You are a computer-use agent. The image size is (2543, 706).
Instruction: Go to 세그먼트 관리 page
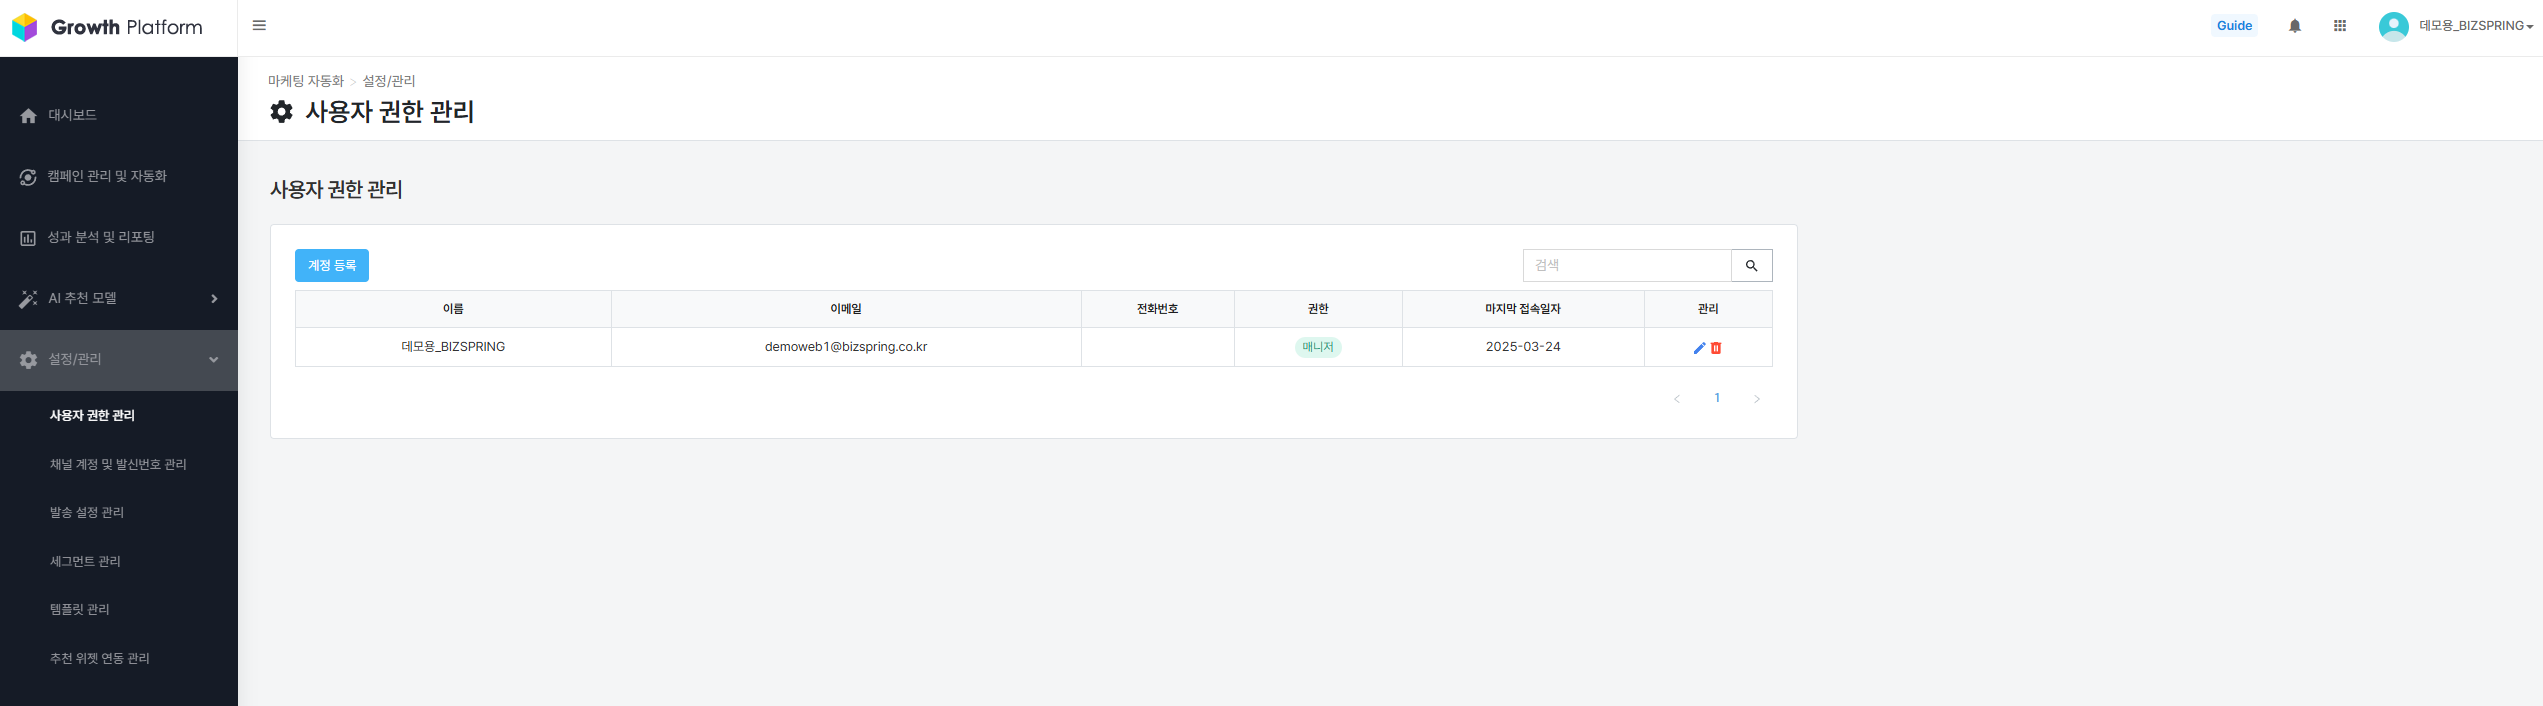(x=85, y=562)
